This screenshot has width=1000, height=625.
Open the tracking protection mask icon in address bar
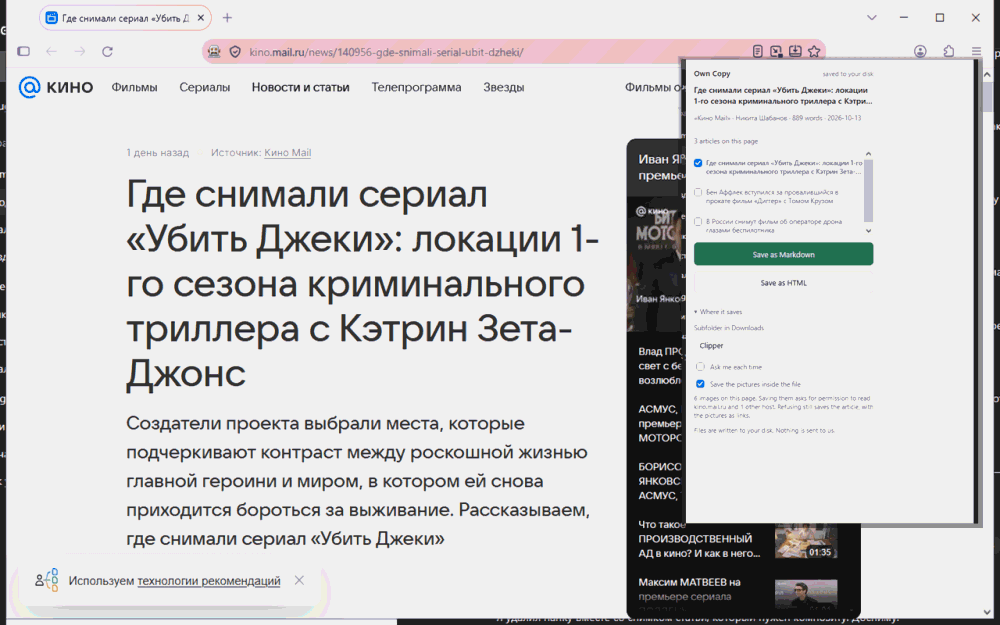point(214,52)
